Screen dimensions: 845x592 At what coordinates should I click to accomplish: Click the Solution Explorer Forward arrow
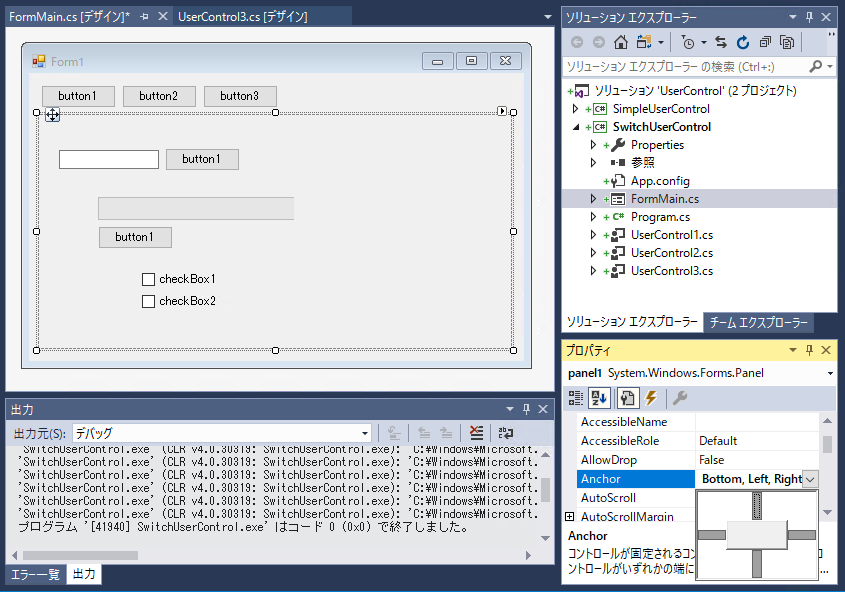coord(599,42)
